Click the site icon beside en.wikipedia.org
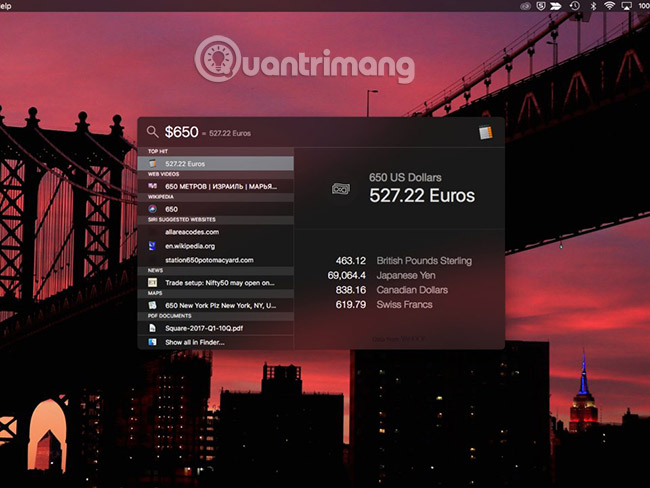Viewport: 650px width, 488px height. [x=152, y=246]
